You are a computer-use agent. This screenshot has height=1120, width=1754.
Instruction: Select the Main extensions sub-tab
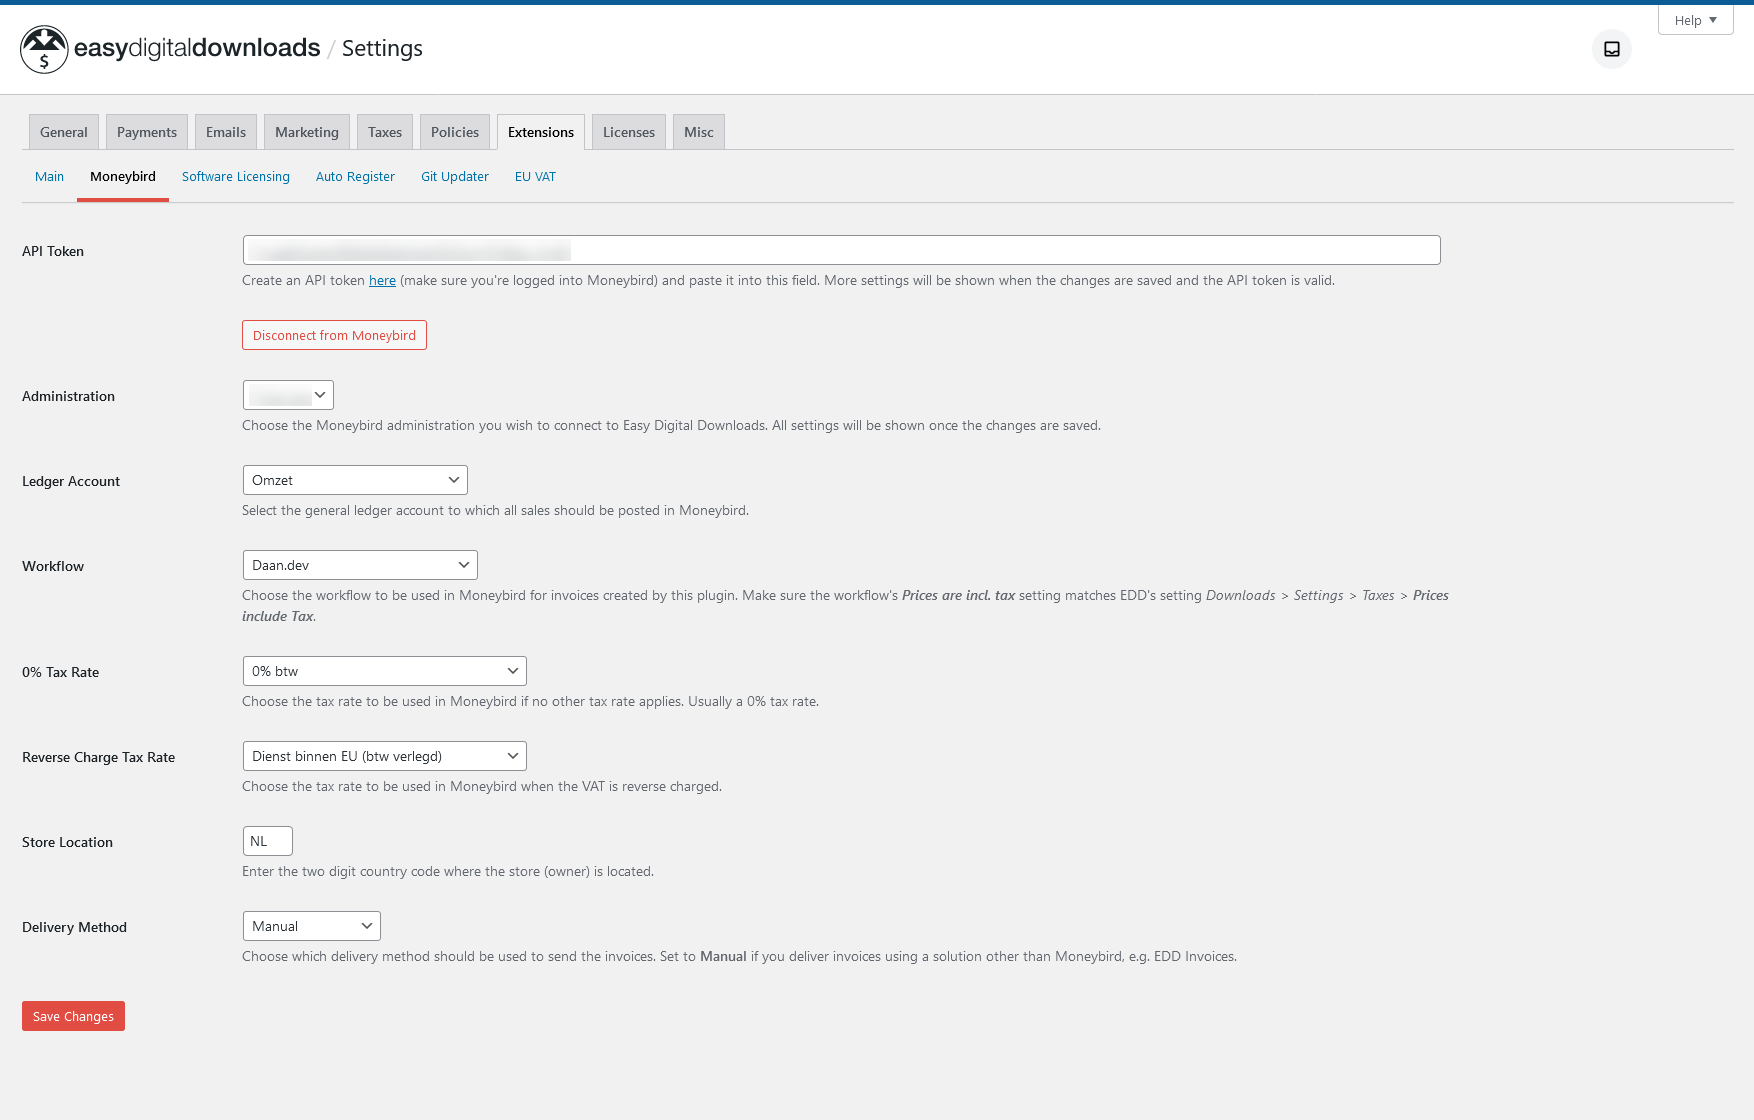pos(49,176)
